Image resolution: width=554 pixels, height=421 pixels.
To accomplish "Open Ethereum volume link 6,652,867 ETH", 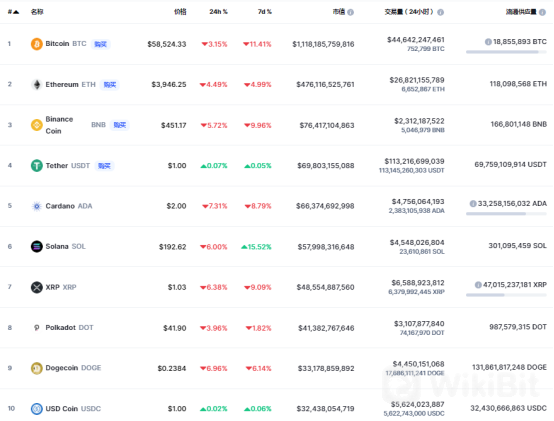I will pyautogui.click(x=423, y=89).
